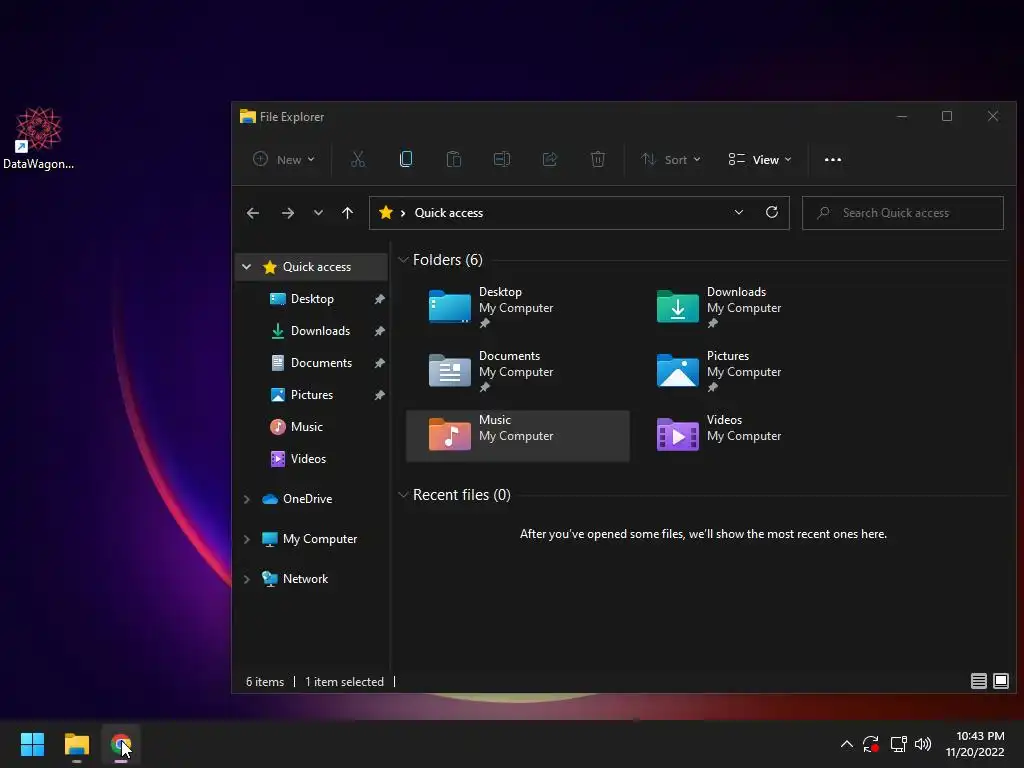This screenshot has width=1024, height=768.
Task: Open the DataWagon desktop shortcut
Action: tap(39, 139)
